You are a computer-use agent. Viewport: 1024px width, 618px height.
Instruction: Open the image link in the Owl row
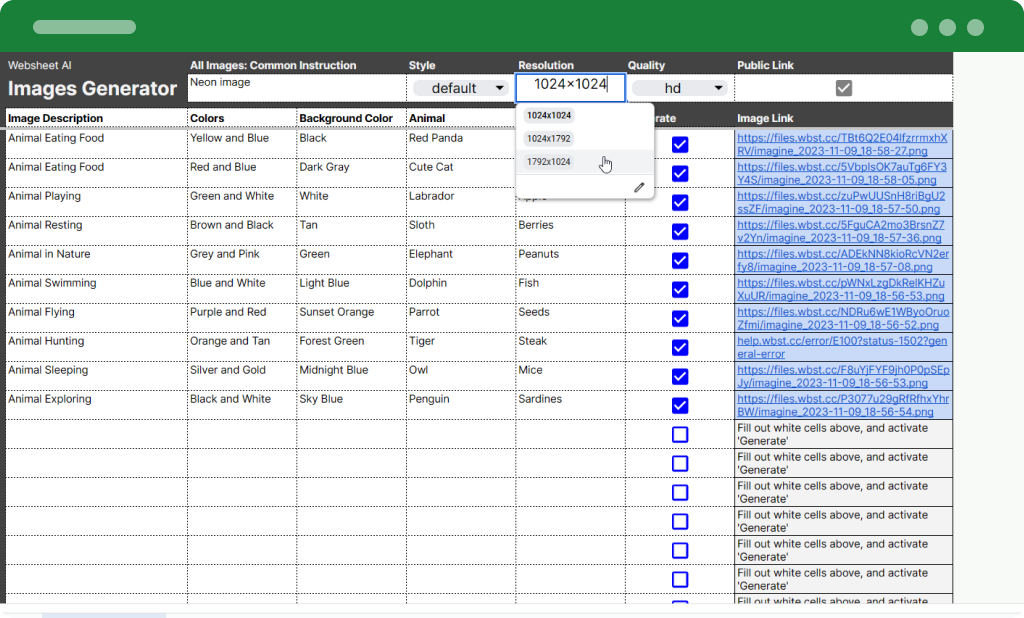click(843, 376)
